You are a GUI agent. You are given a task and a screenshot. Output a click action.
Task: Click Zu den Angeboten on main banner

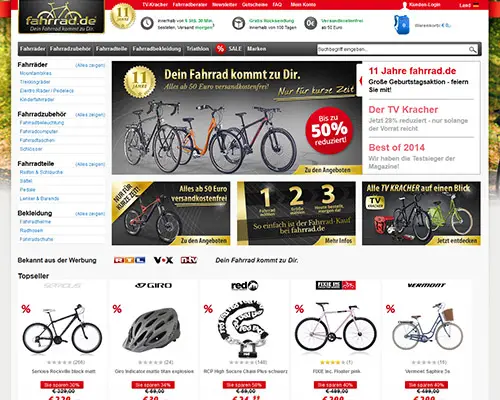pyautogui.click(x=327, y=170)
